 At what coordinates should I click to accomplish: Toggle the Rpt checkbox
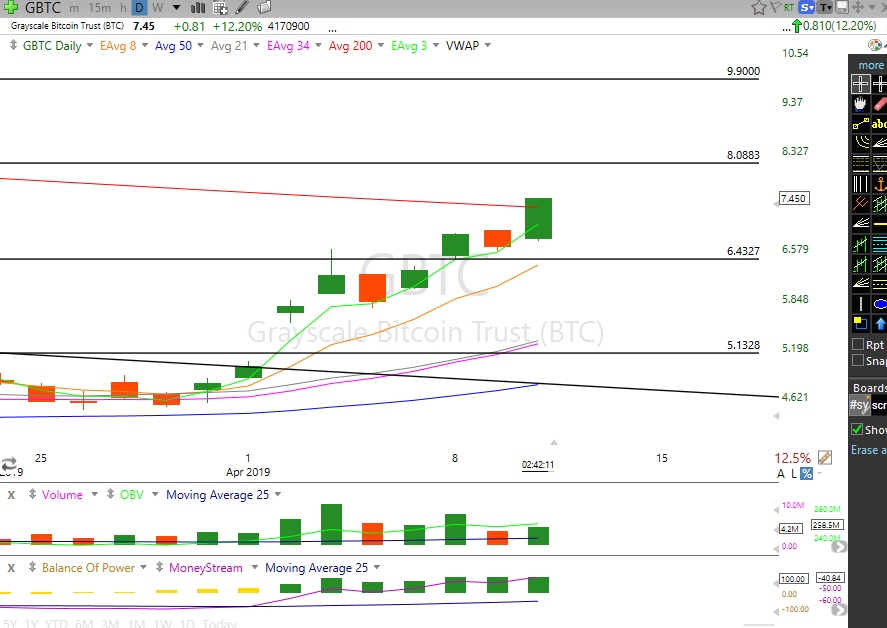858,345
